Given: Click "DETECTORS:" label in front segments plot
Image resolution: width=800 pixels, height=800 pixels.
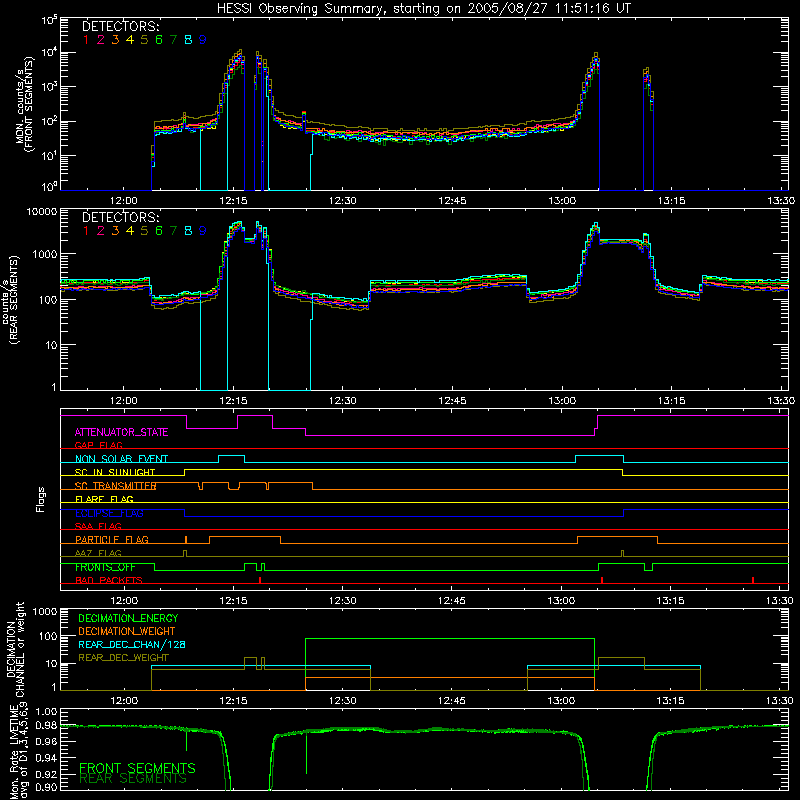Looking at the screenshot, I should 121,26.
